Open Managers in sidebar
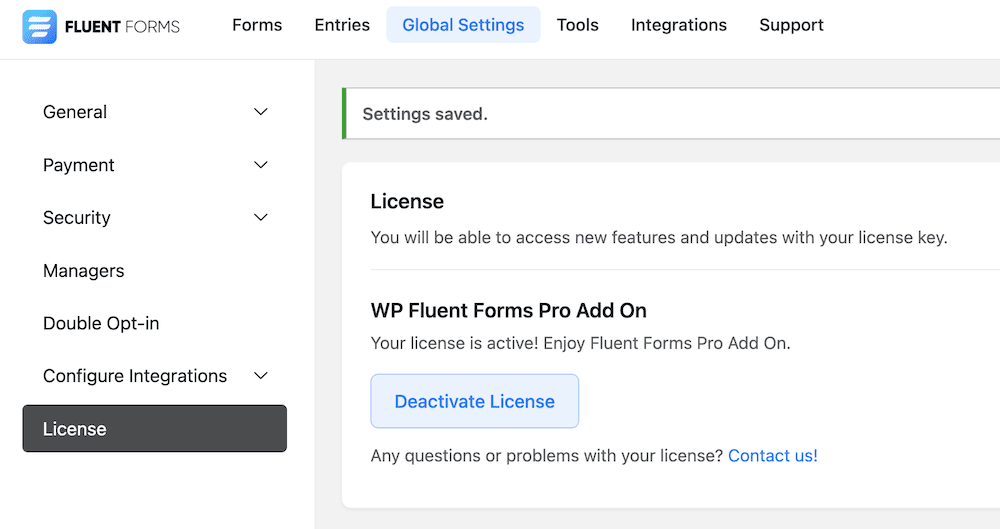This screenshot has height=529, width=1000. pos(84,271)
